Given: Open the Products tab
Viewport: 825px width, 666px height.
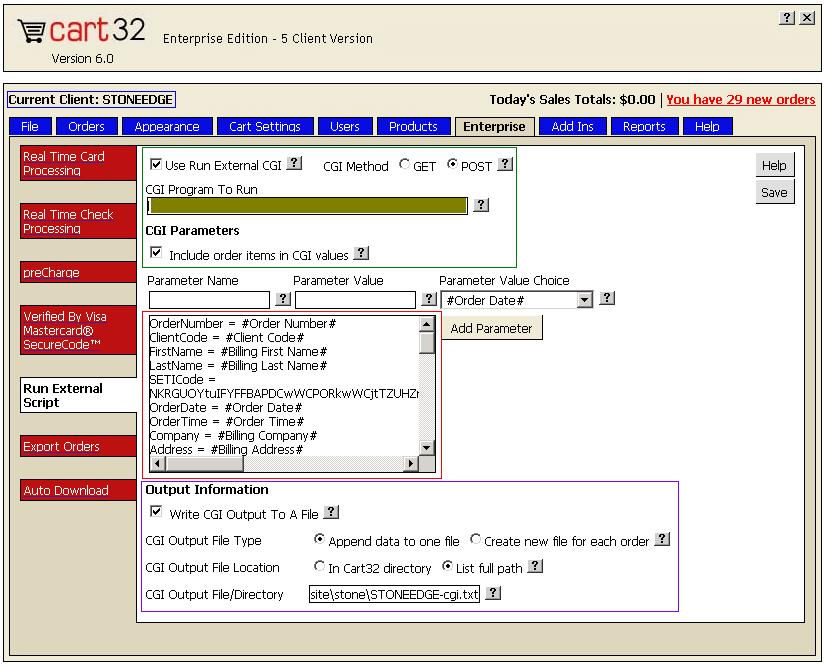Looking at the screenshot, I should [x=414, y=126].
